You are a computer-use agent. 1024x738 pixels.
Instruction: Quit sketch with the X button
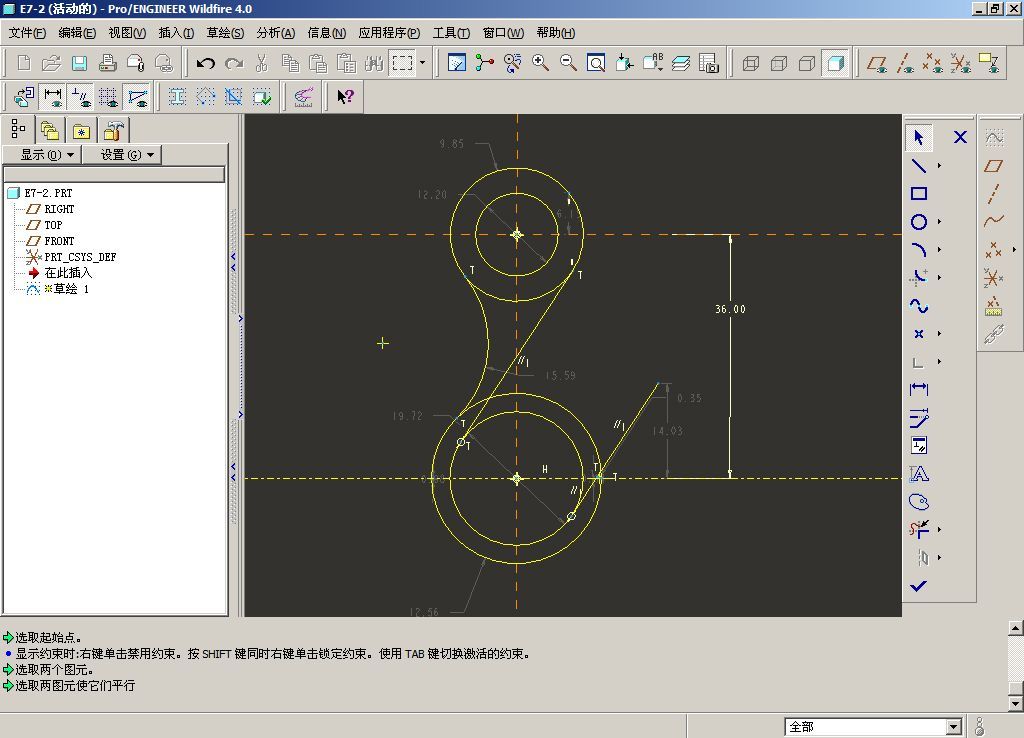tap(960, 137)
